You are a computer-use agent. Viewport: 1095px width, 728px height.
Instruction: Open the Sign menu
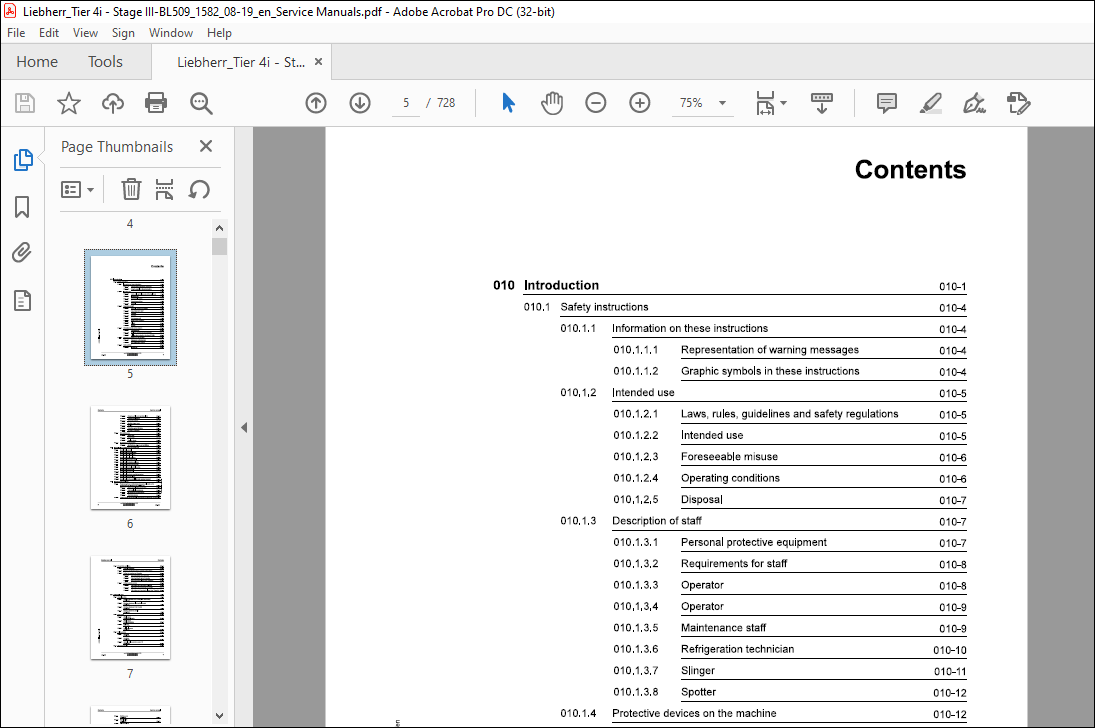[x=123, y=33]
